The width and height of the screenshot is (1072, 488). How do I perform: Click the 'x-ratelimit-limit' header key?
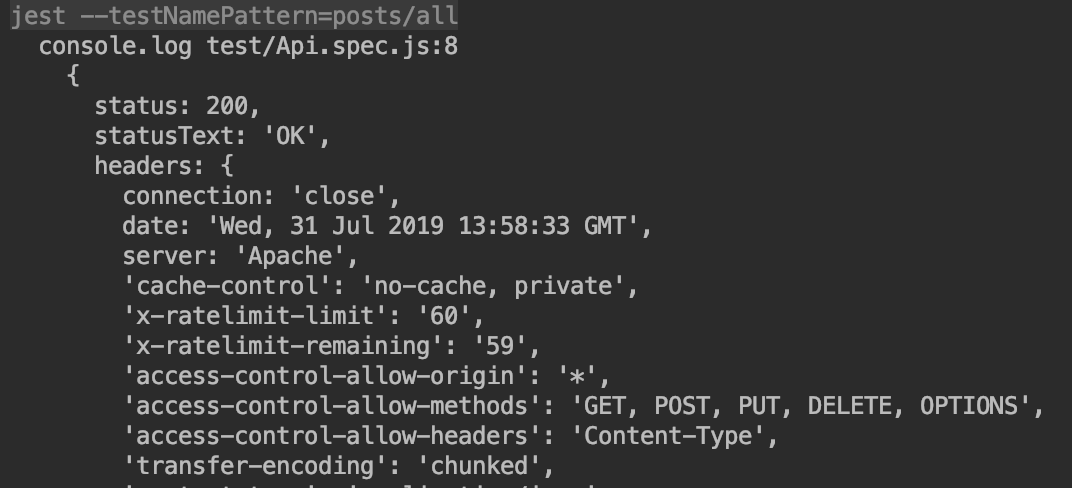[256, 316]
